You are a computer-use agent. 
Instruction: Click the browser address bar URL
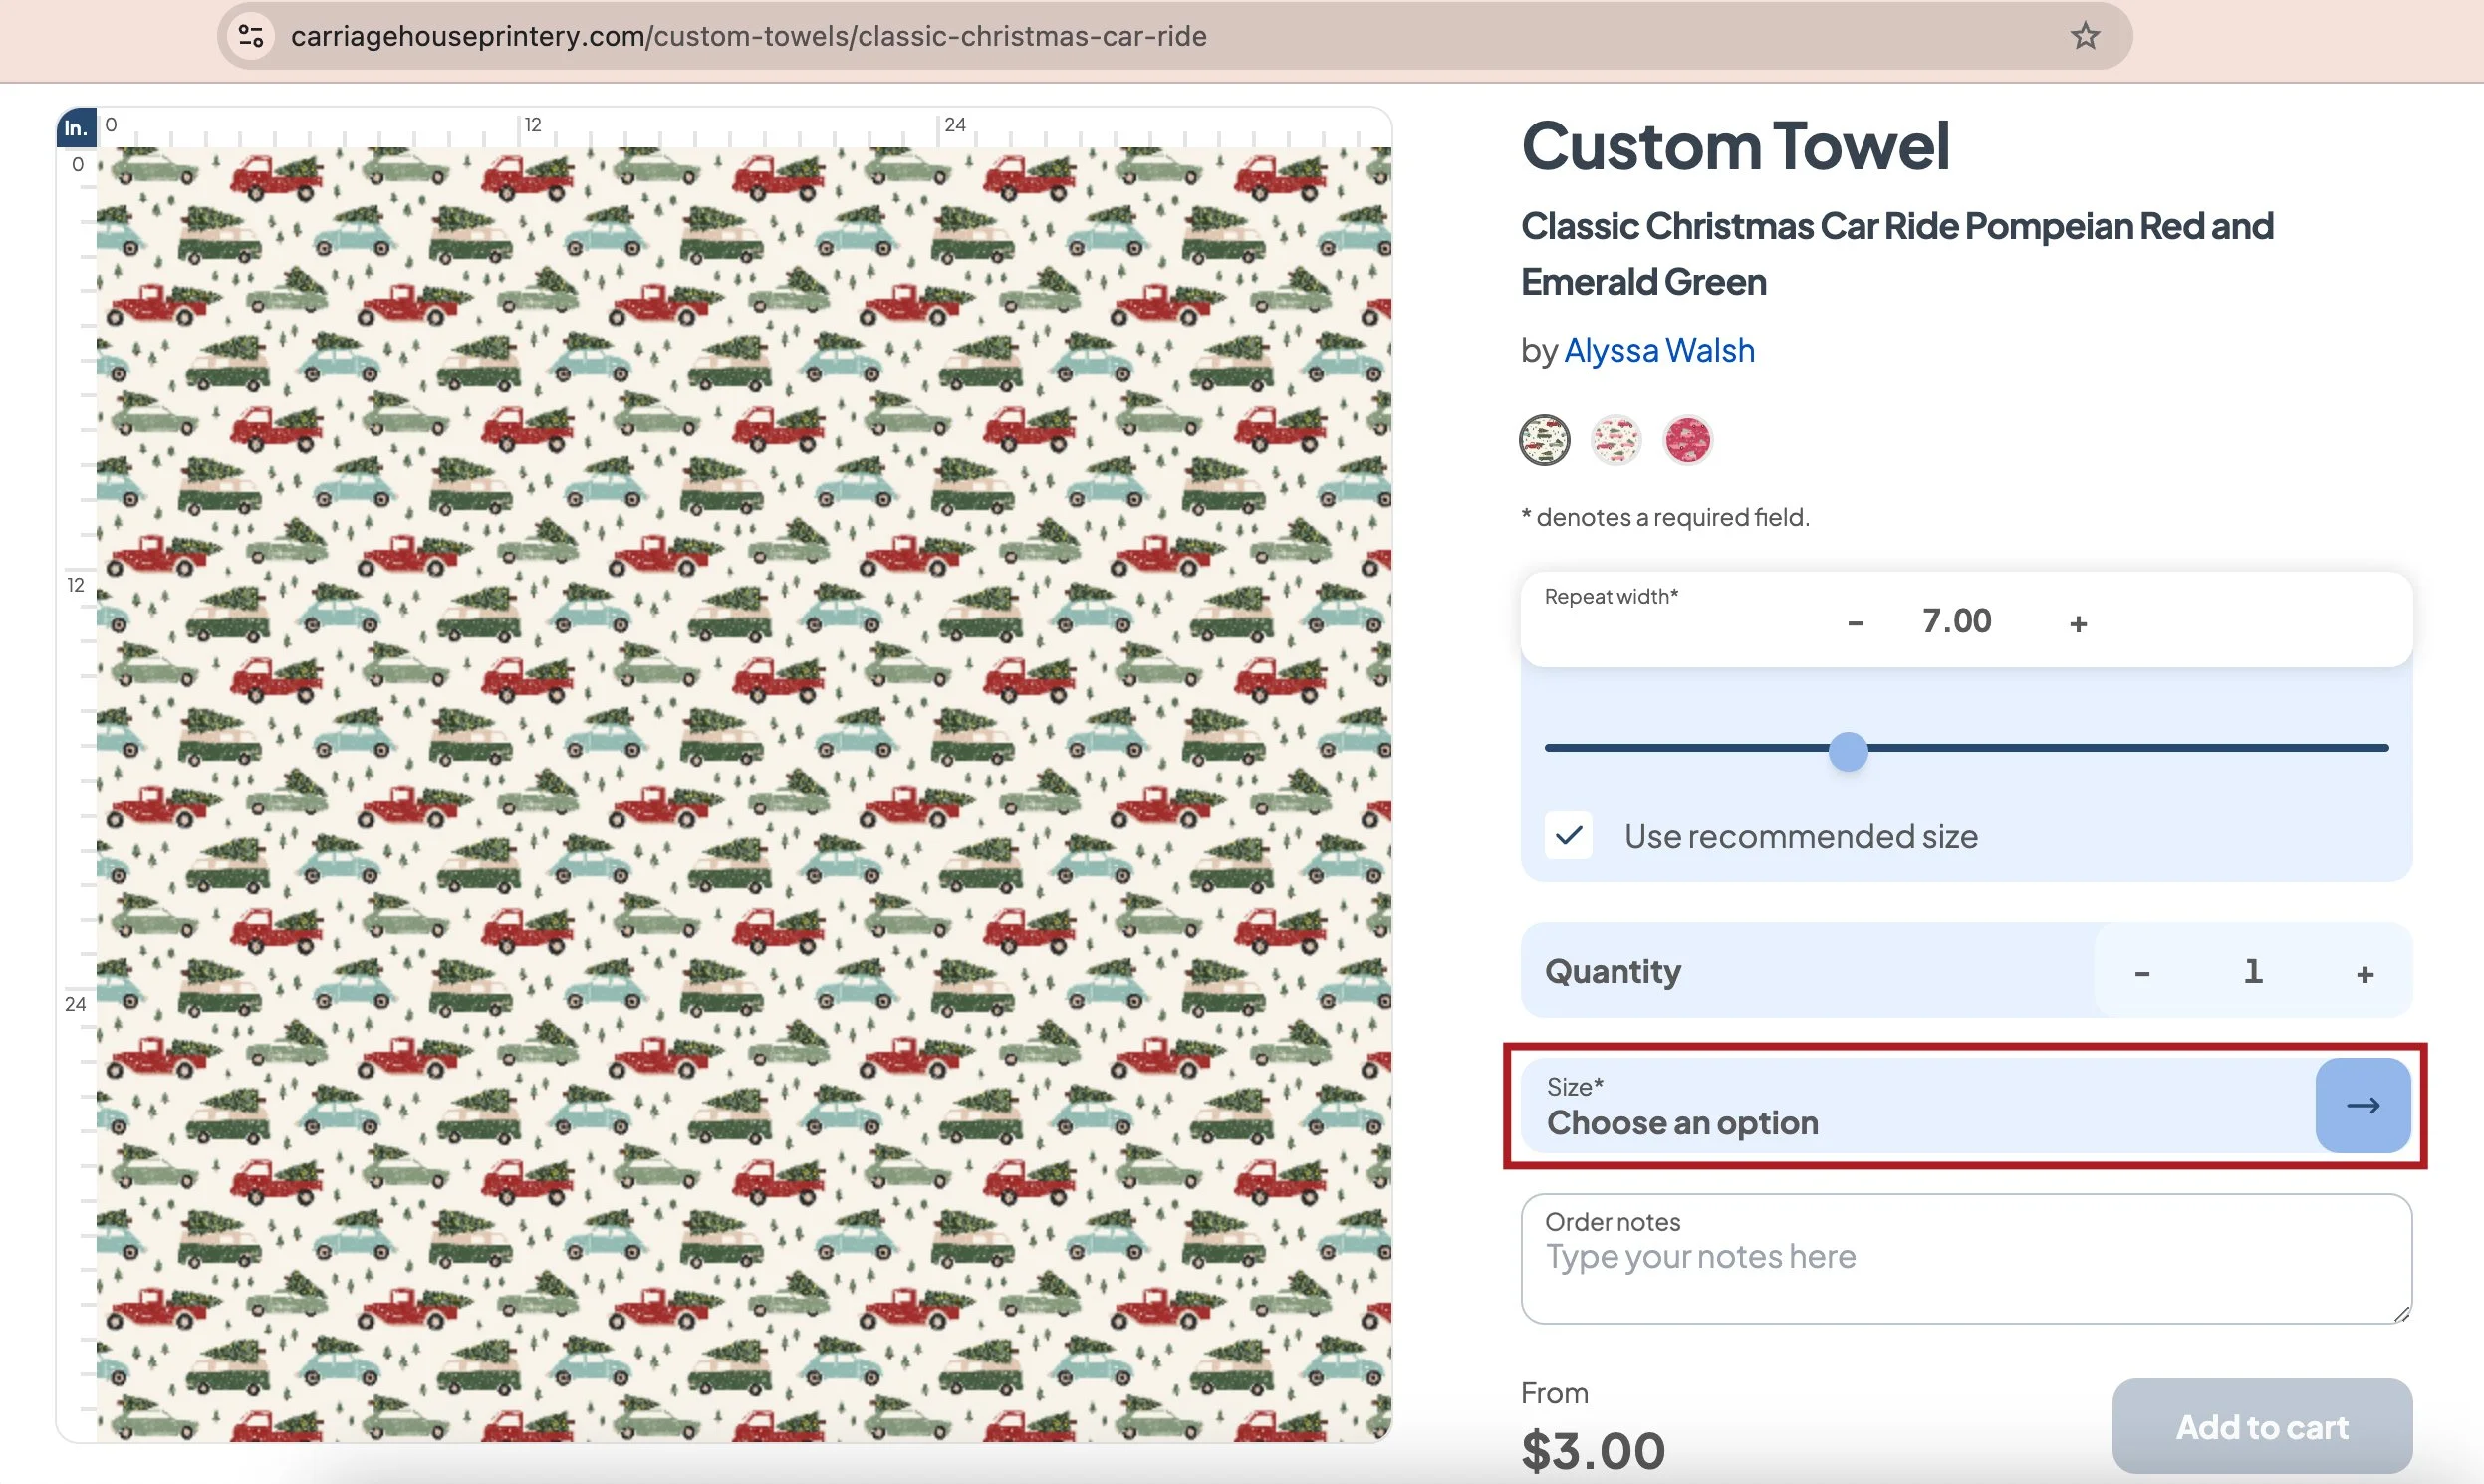tap(748, 36)
